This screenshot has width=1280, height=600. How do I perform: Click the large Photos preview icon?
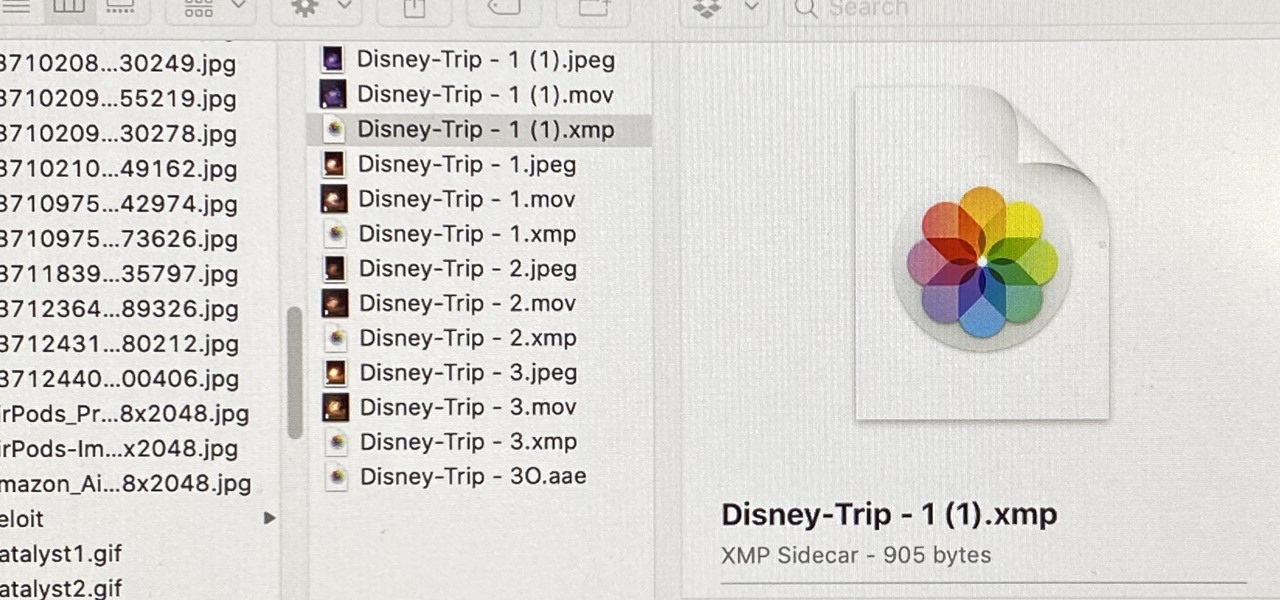[982, 254]
